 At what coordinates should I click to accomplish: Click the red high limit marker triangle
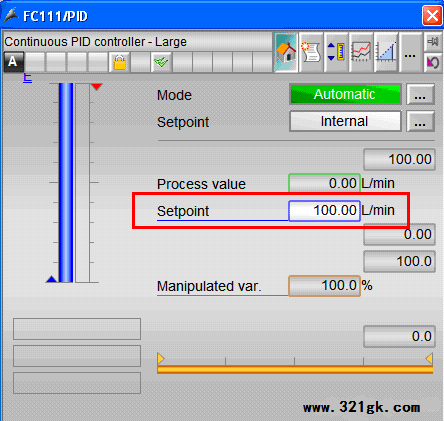pos(97,87)
